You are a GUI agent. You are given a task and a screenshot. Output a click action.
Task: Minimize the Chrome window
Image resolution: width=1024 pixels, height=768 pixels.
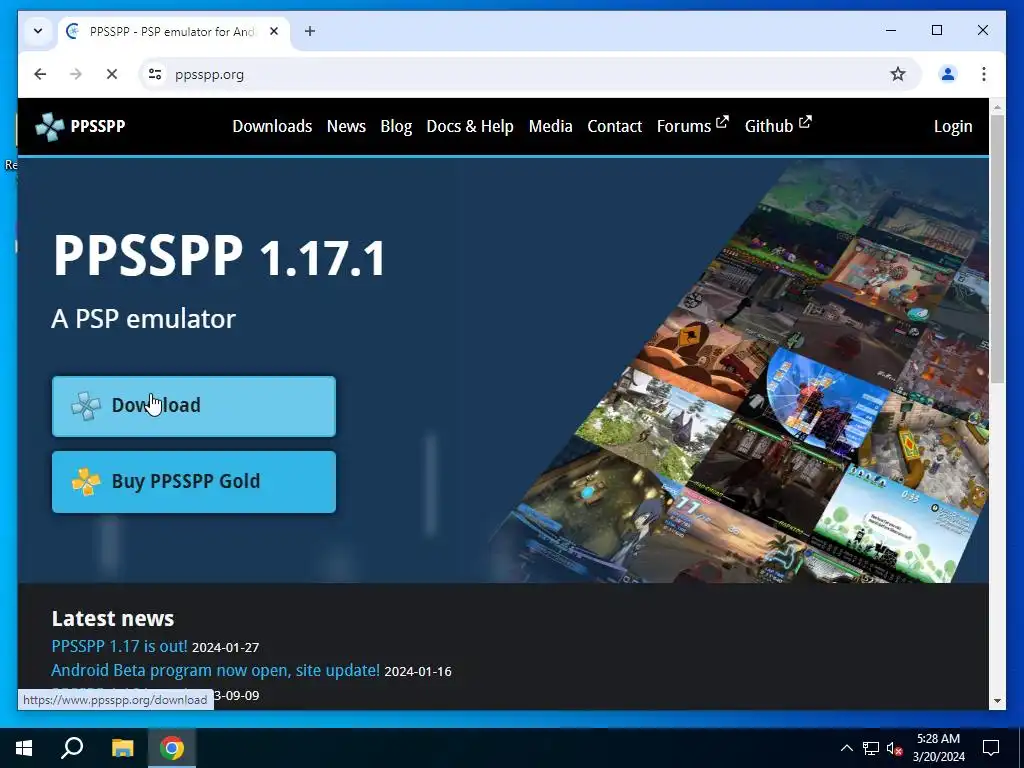coord(891,30)
